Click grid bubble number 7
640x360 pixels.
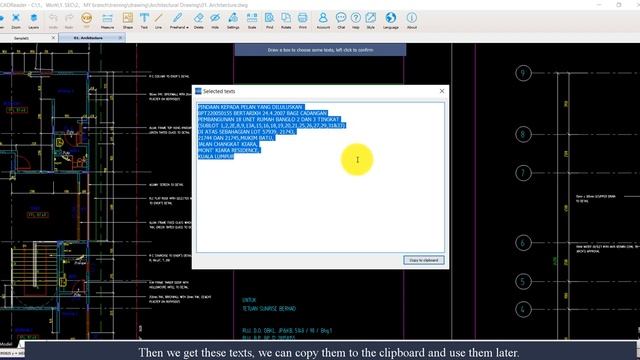click(523, 173)
